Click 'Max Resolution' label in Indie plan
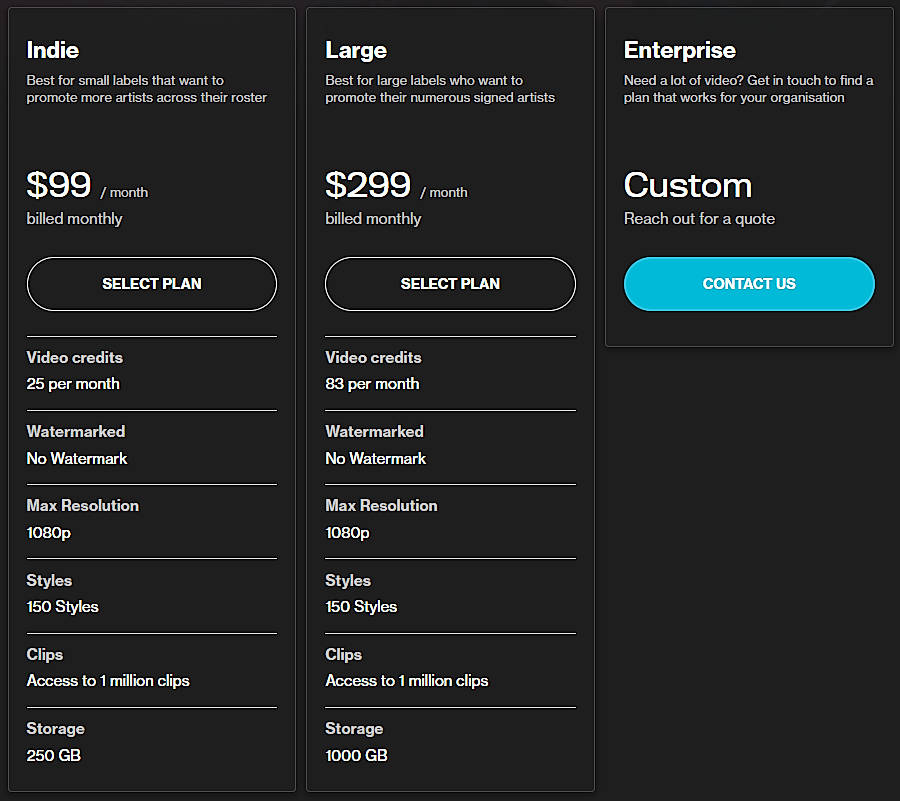900x801 pixels. click(83, 506)
